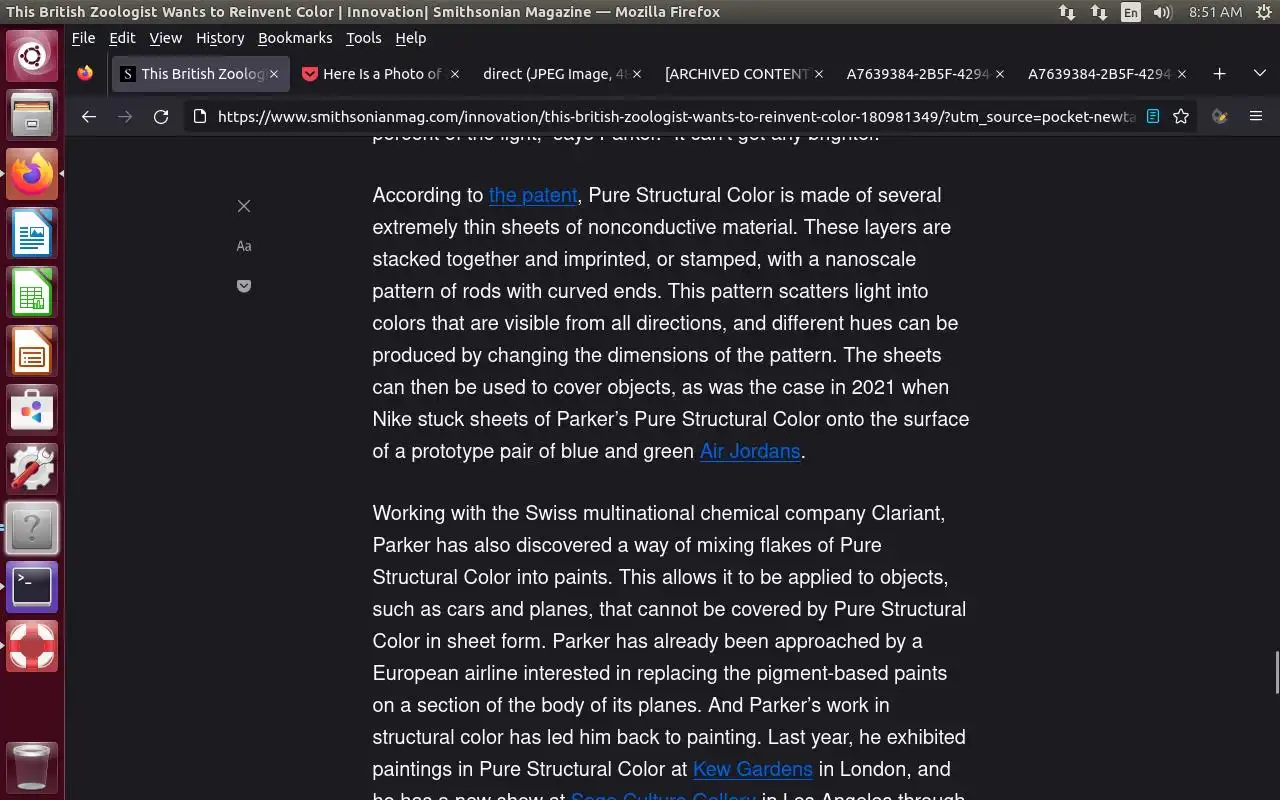Screen dimensions: 1280x800
Task: Close the 'Here Is a Photo of' tab
Action: 455,74
